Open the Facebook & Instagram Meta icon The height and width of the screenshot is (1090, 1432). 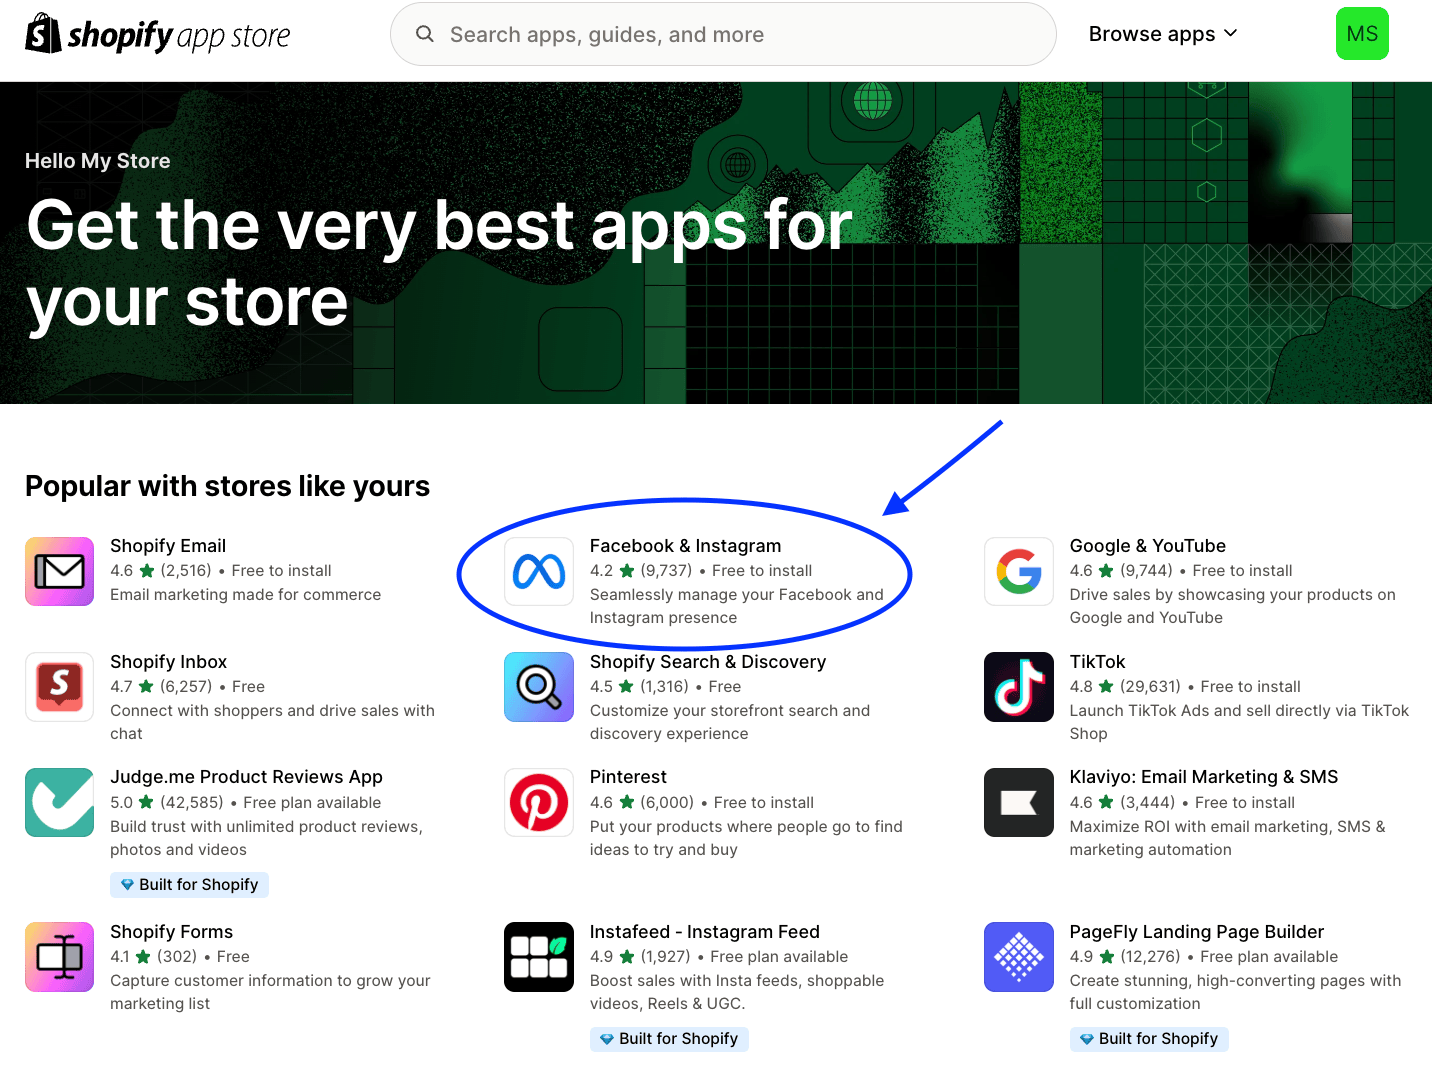(539, 572)
